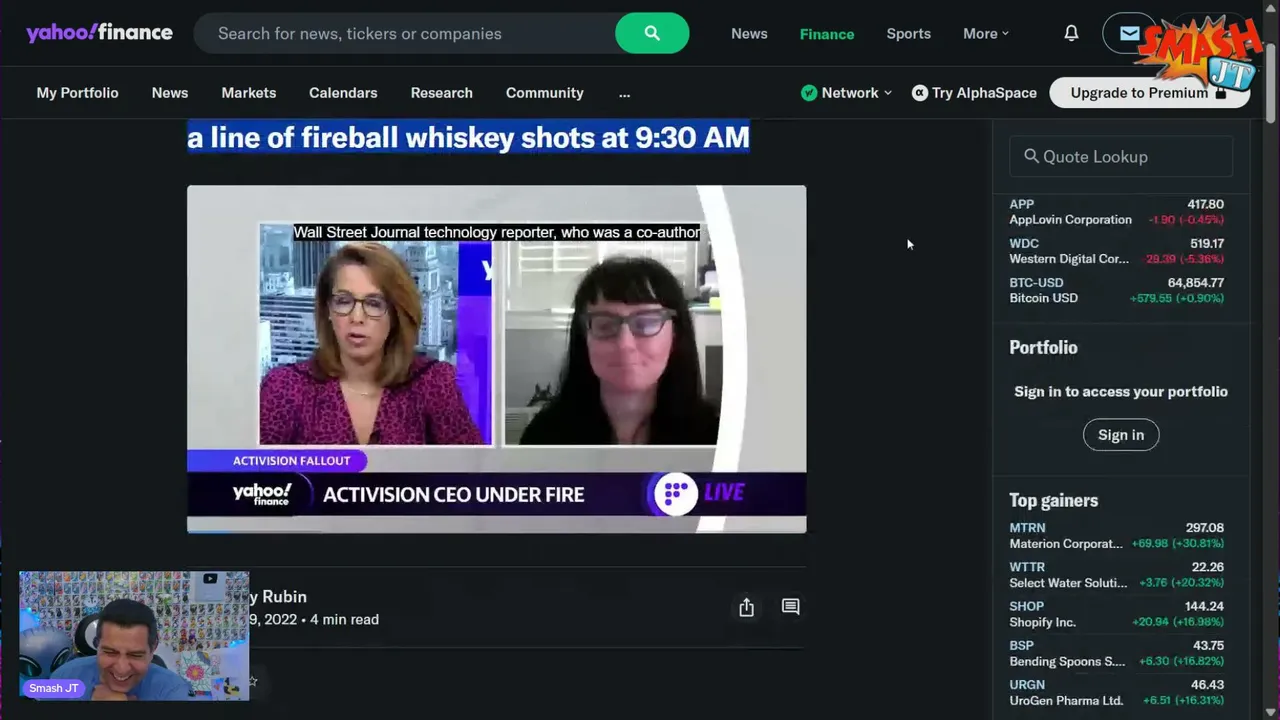Click the Portfolio heading
Viewport: 1280px width, 720px height.
click(1043, 347)
